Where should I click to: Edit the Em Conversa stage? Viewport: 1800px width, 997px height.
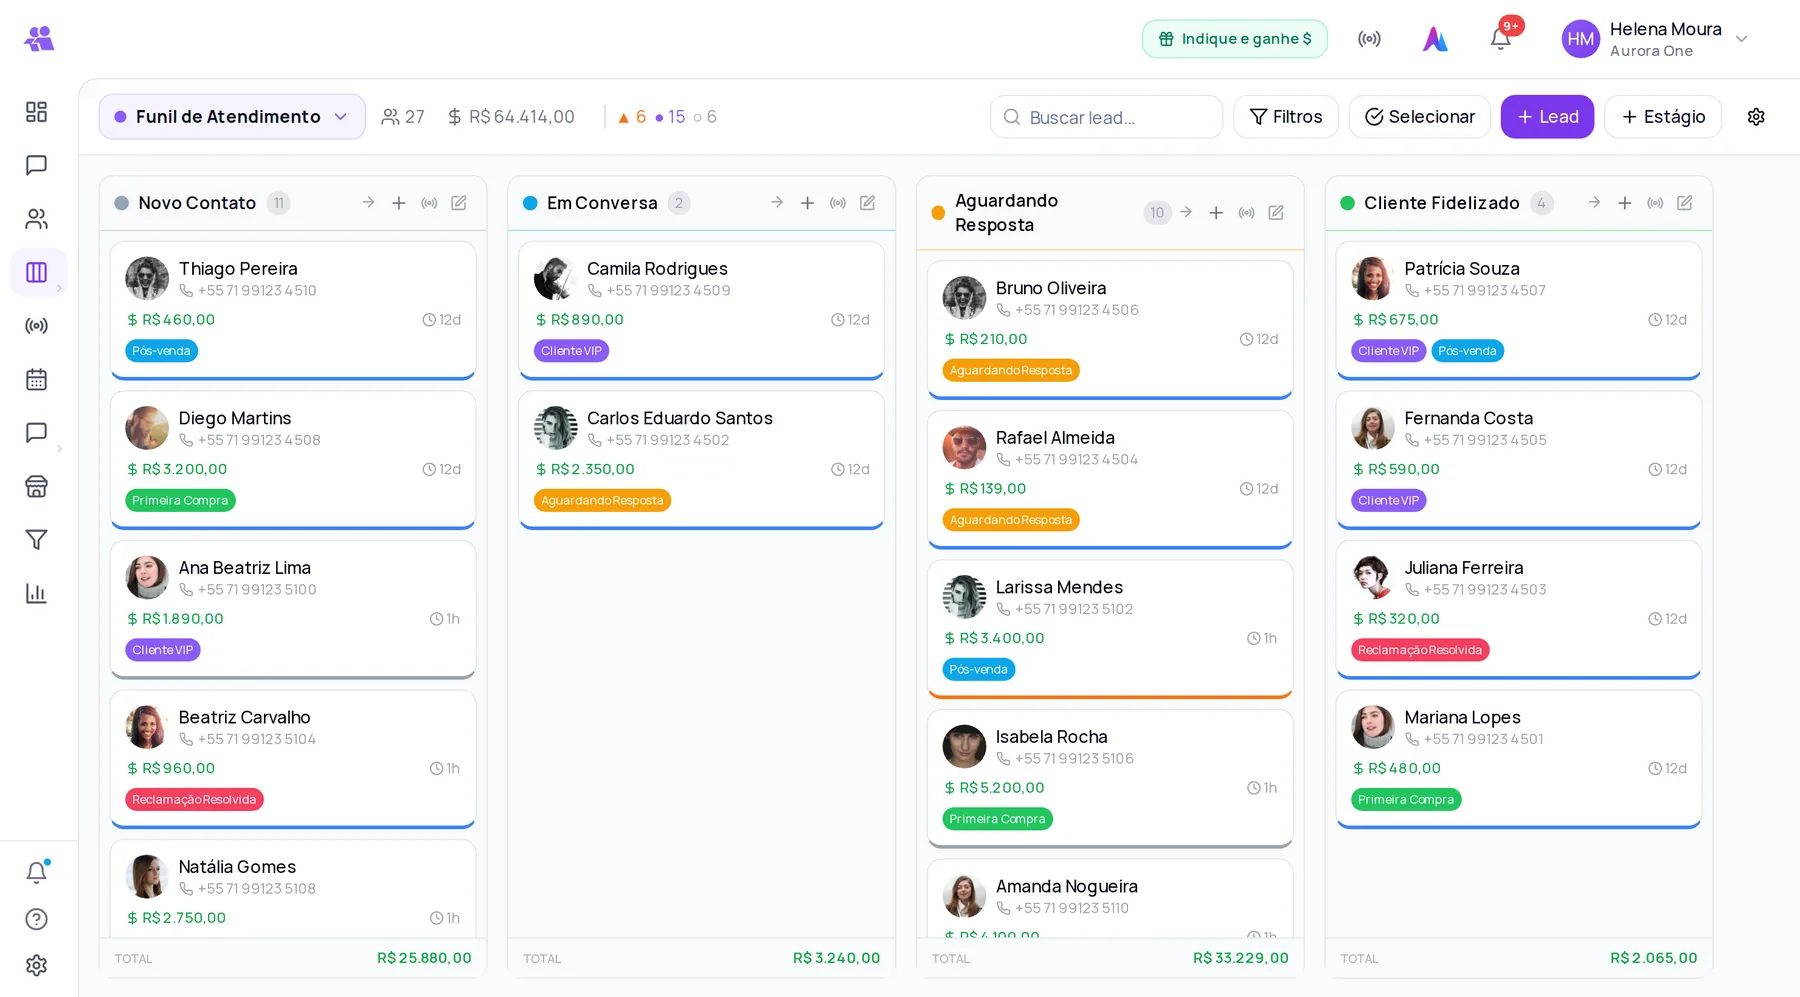coord(868,203)
